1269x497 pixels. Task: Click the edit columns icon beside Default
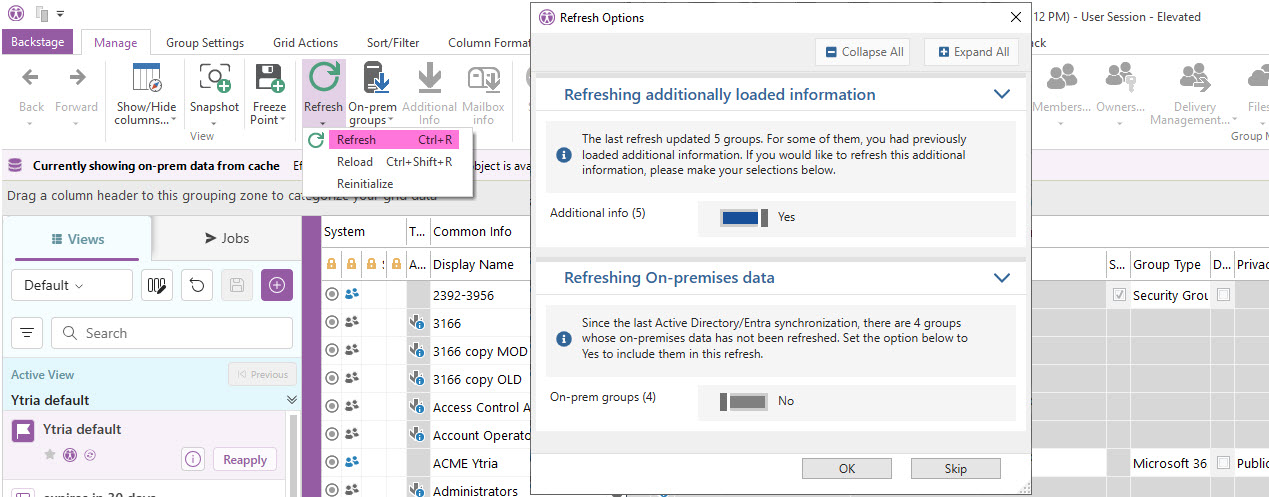pyautogui.click(x=157, y=285)
